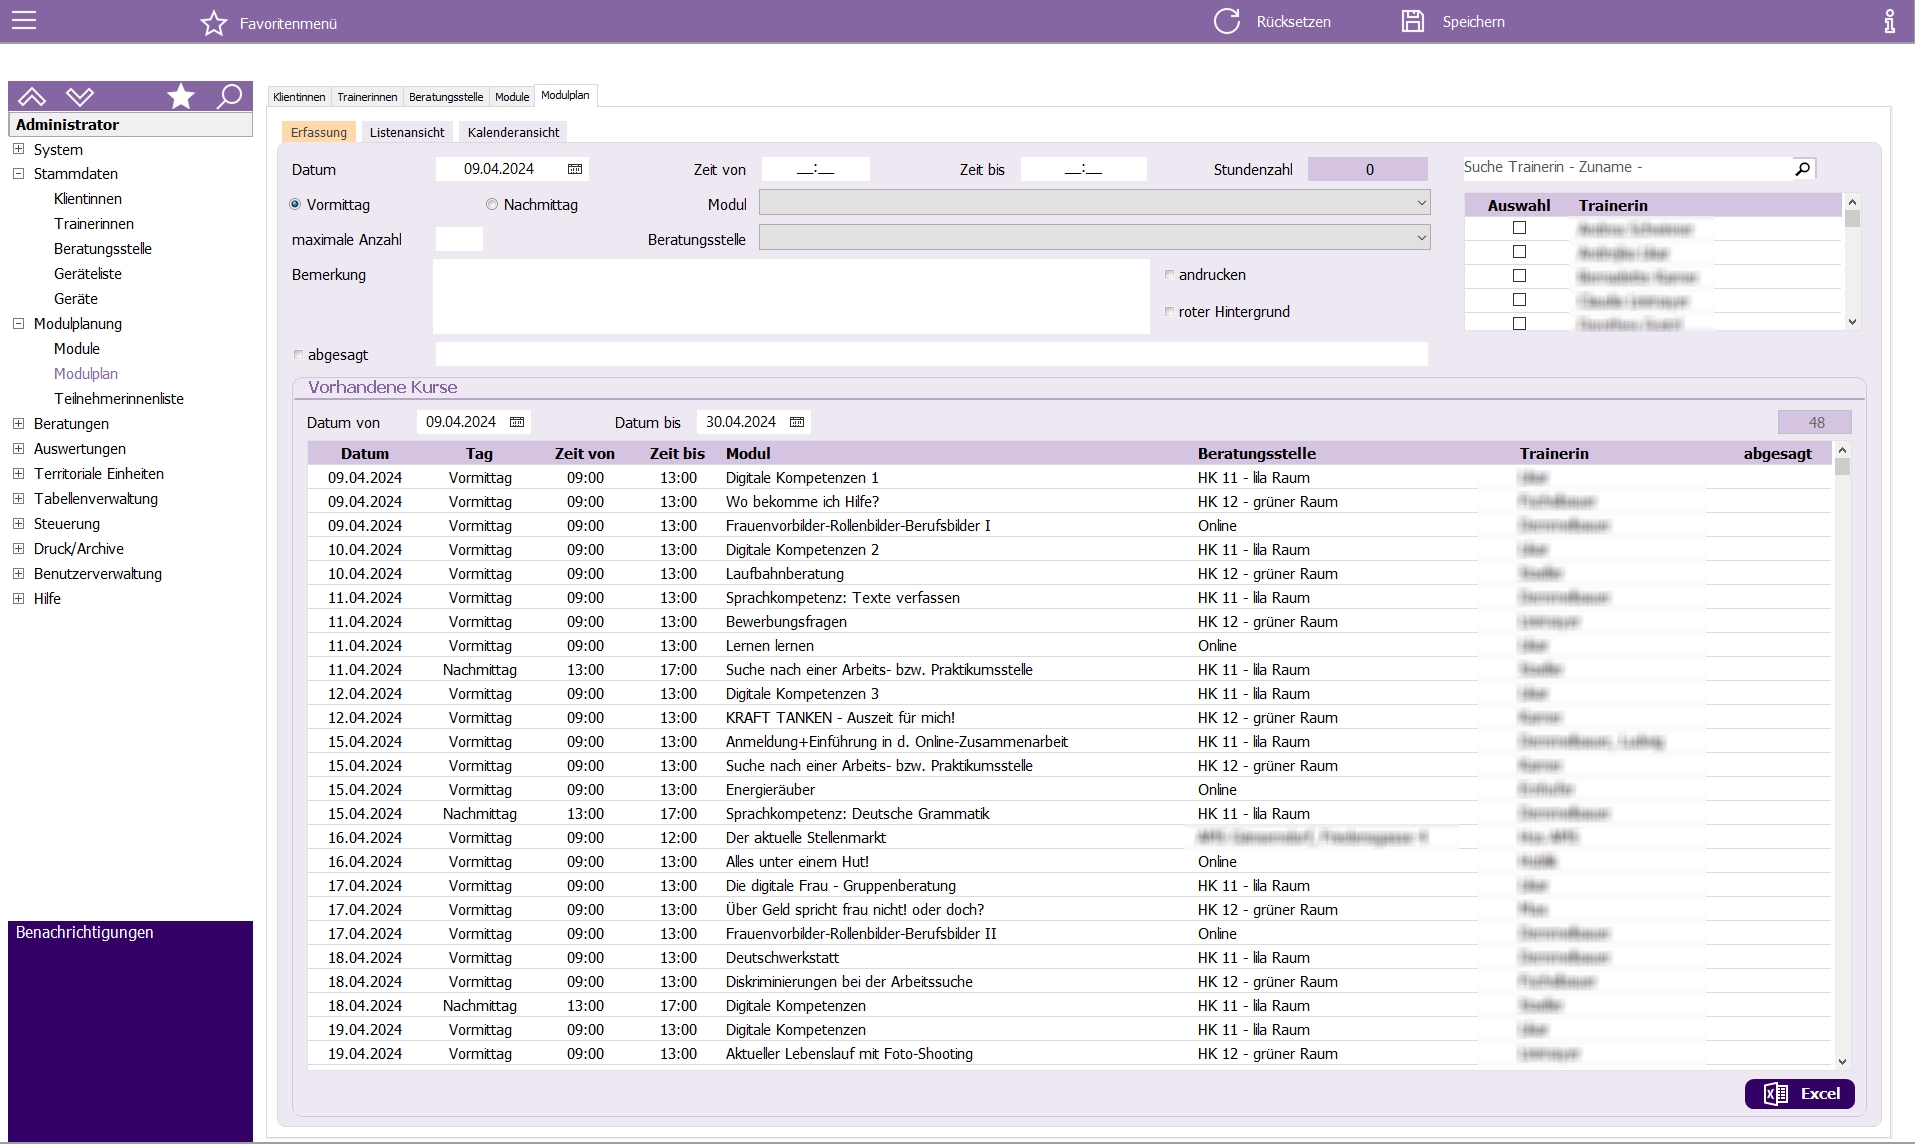Select the Nachmittag radio button
The height and width of the screenshot is (1144, 1915).
[492, 204]
